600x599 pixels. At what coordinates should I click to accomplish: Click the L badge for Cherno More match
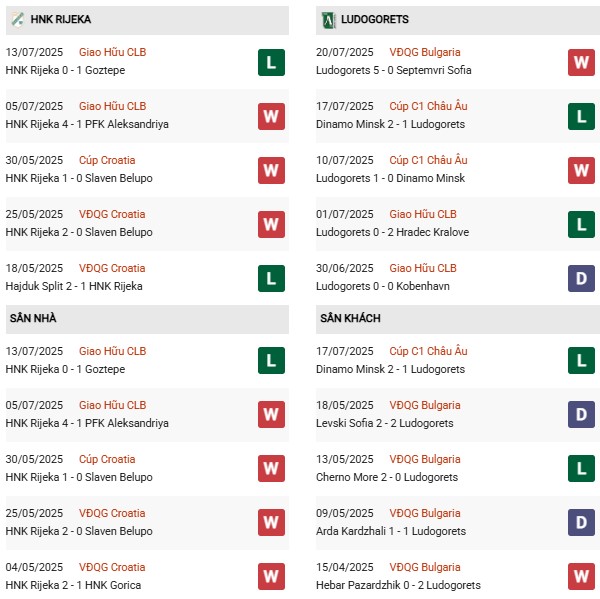pyautogui.click(x=581, y=469)
